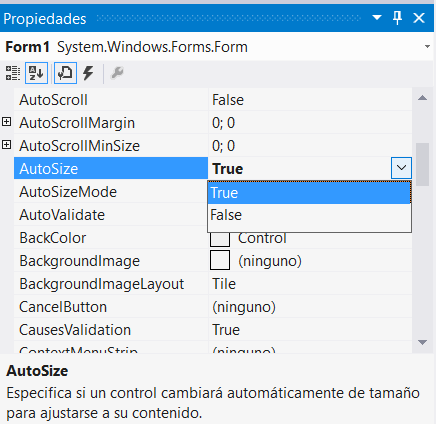
Task: Click the scrollbar down arrow
Action: coord(422,342)
